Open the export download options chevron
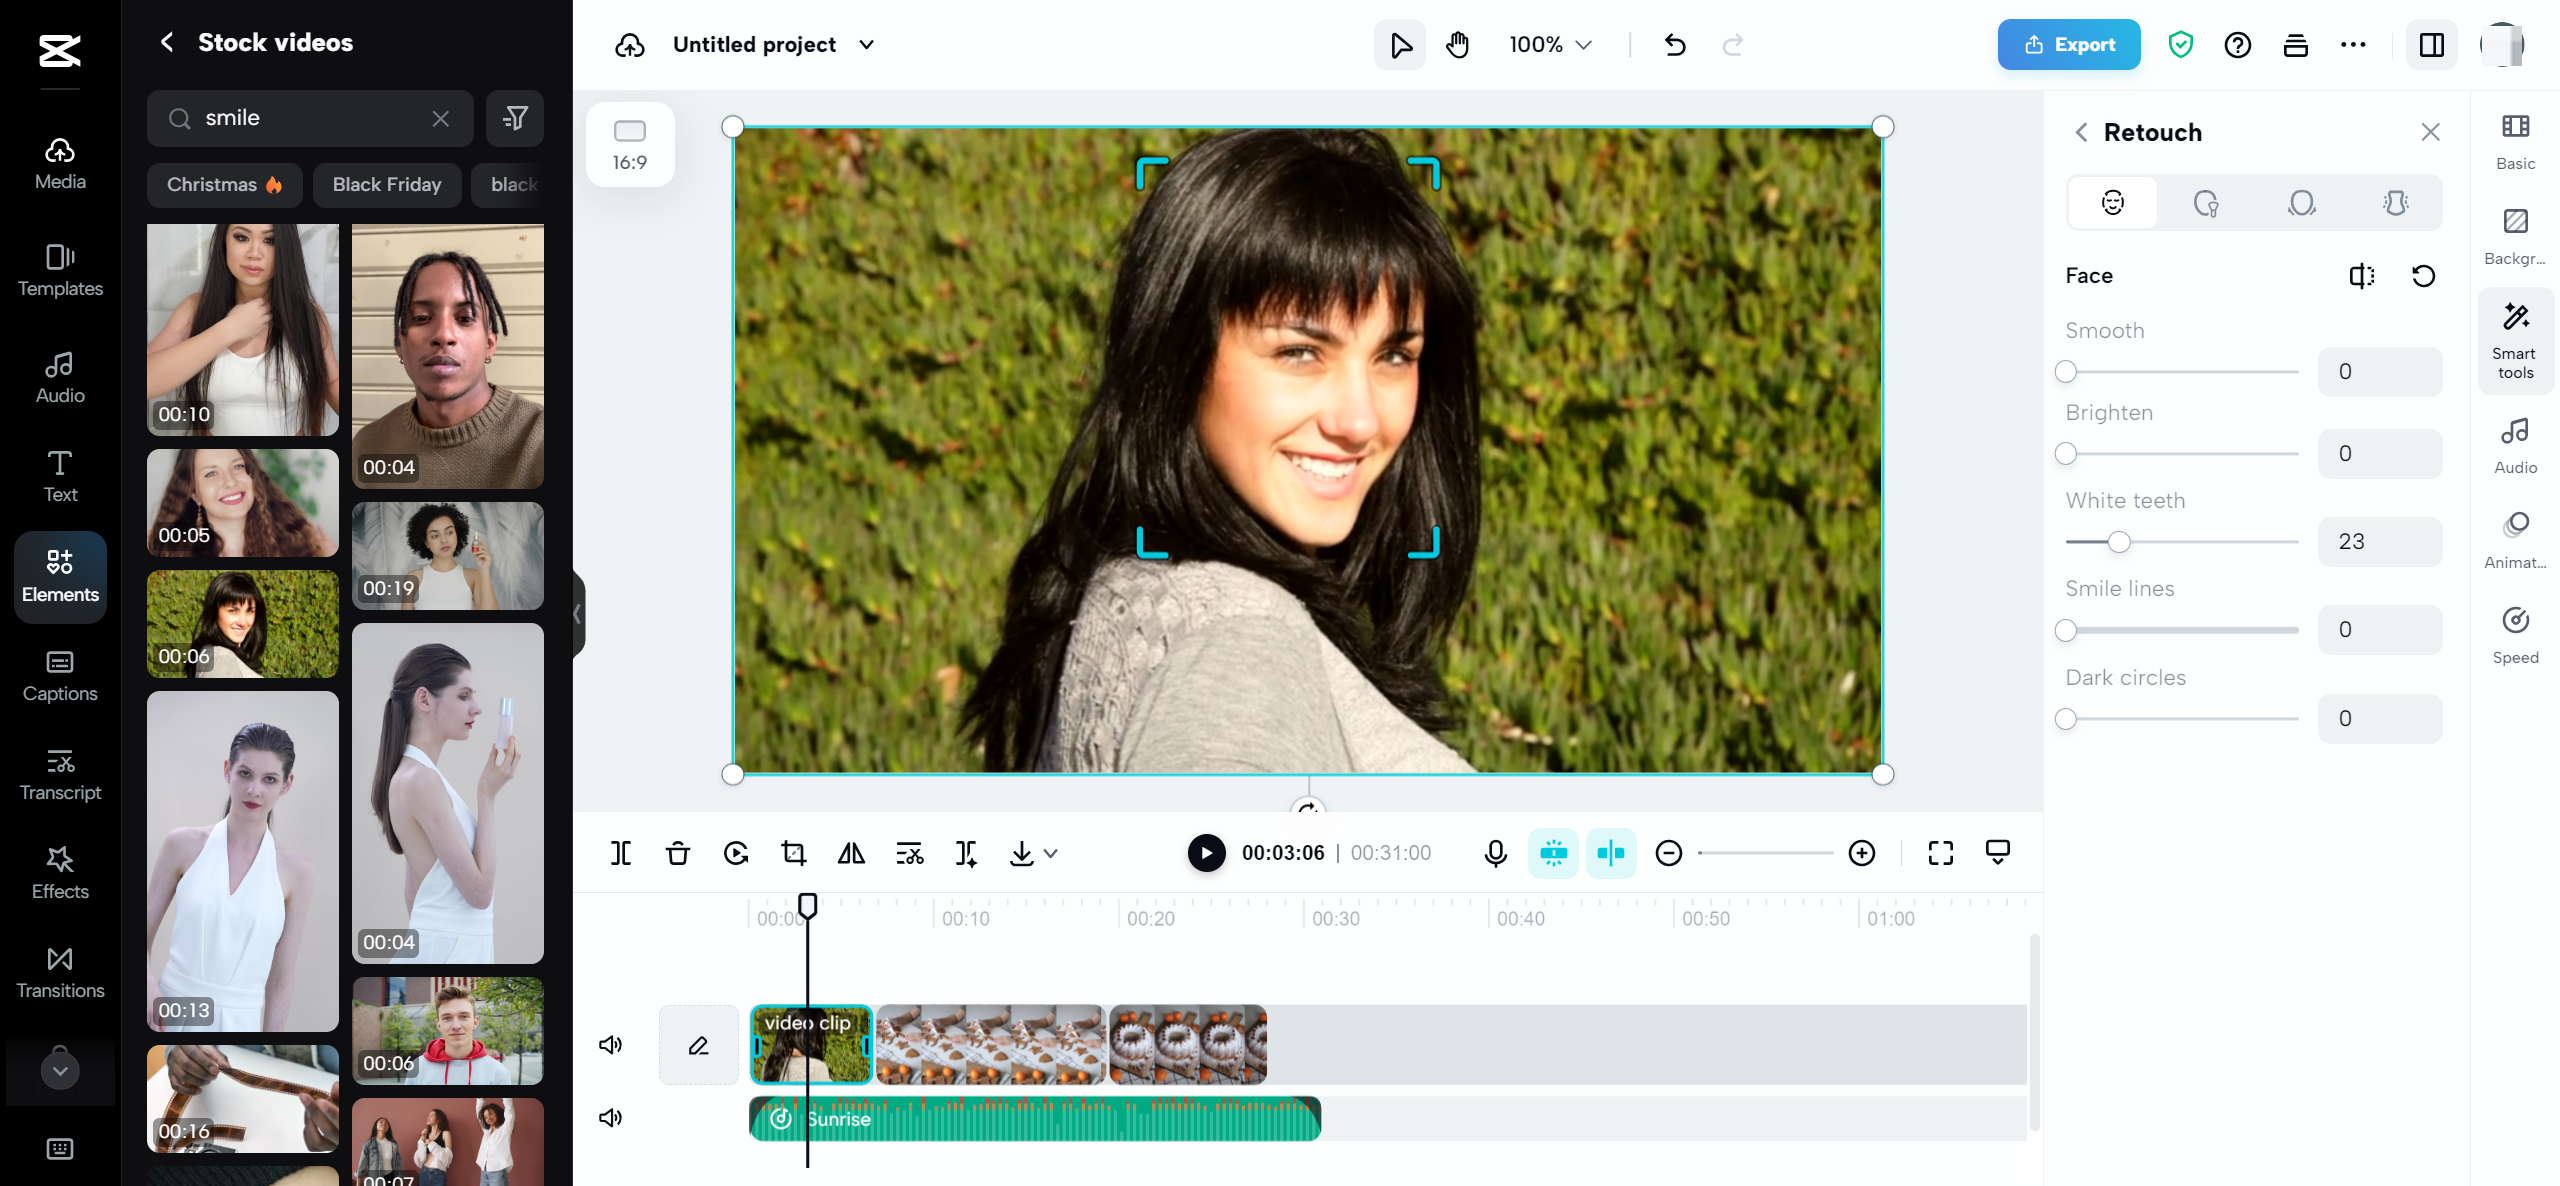The image size is (2560, 1186). click(1049, 853)
